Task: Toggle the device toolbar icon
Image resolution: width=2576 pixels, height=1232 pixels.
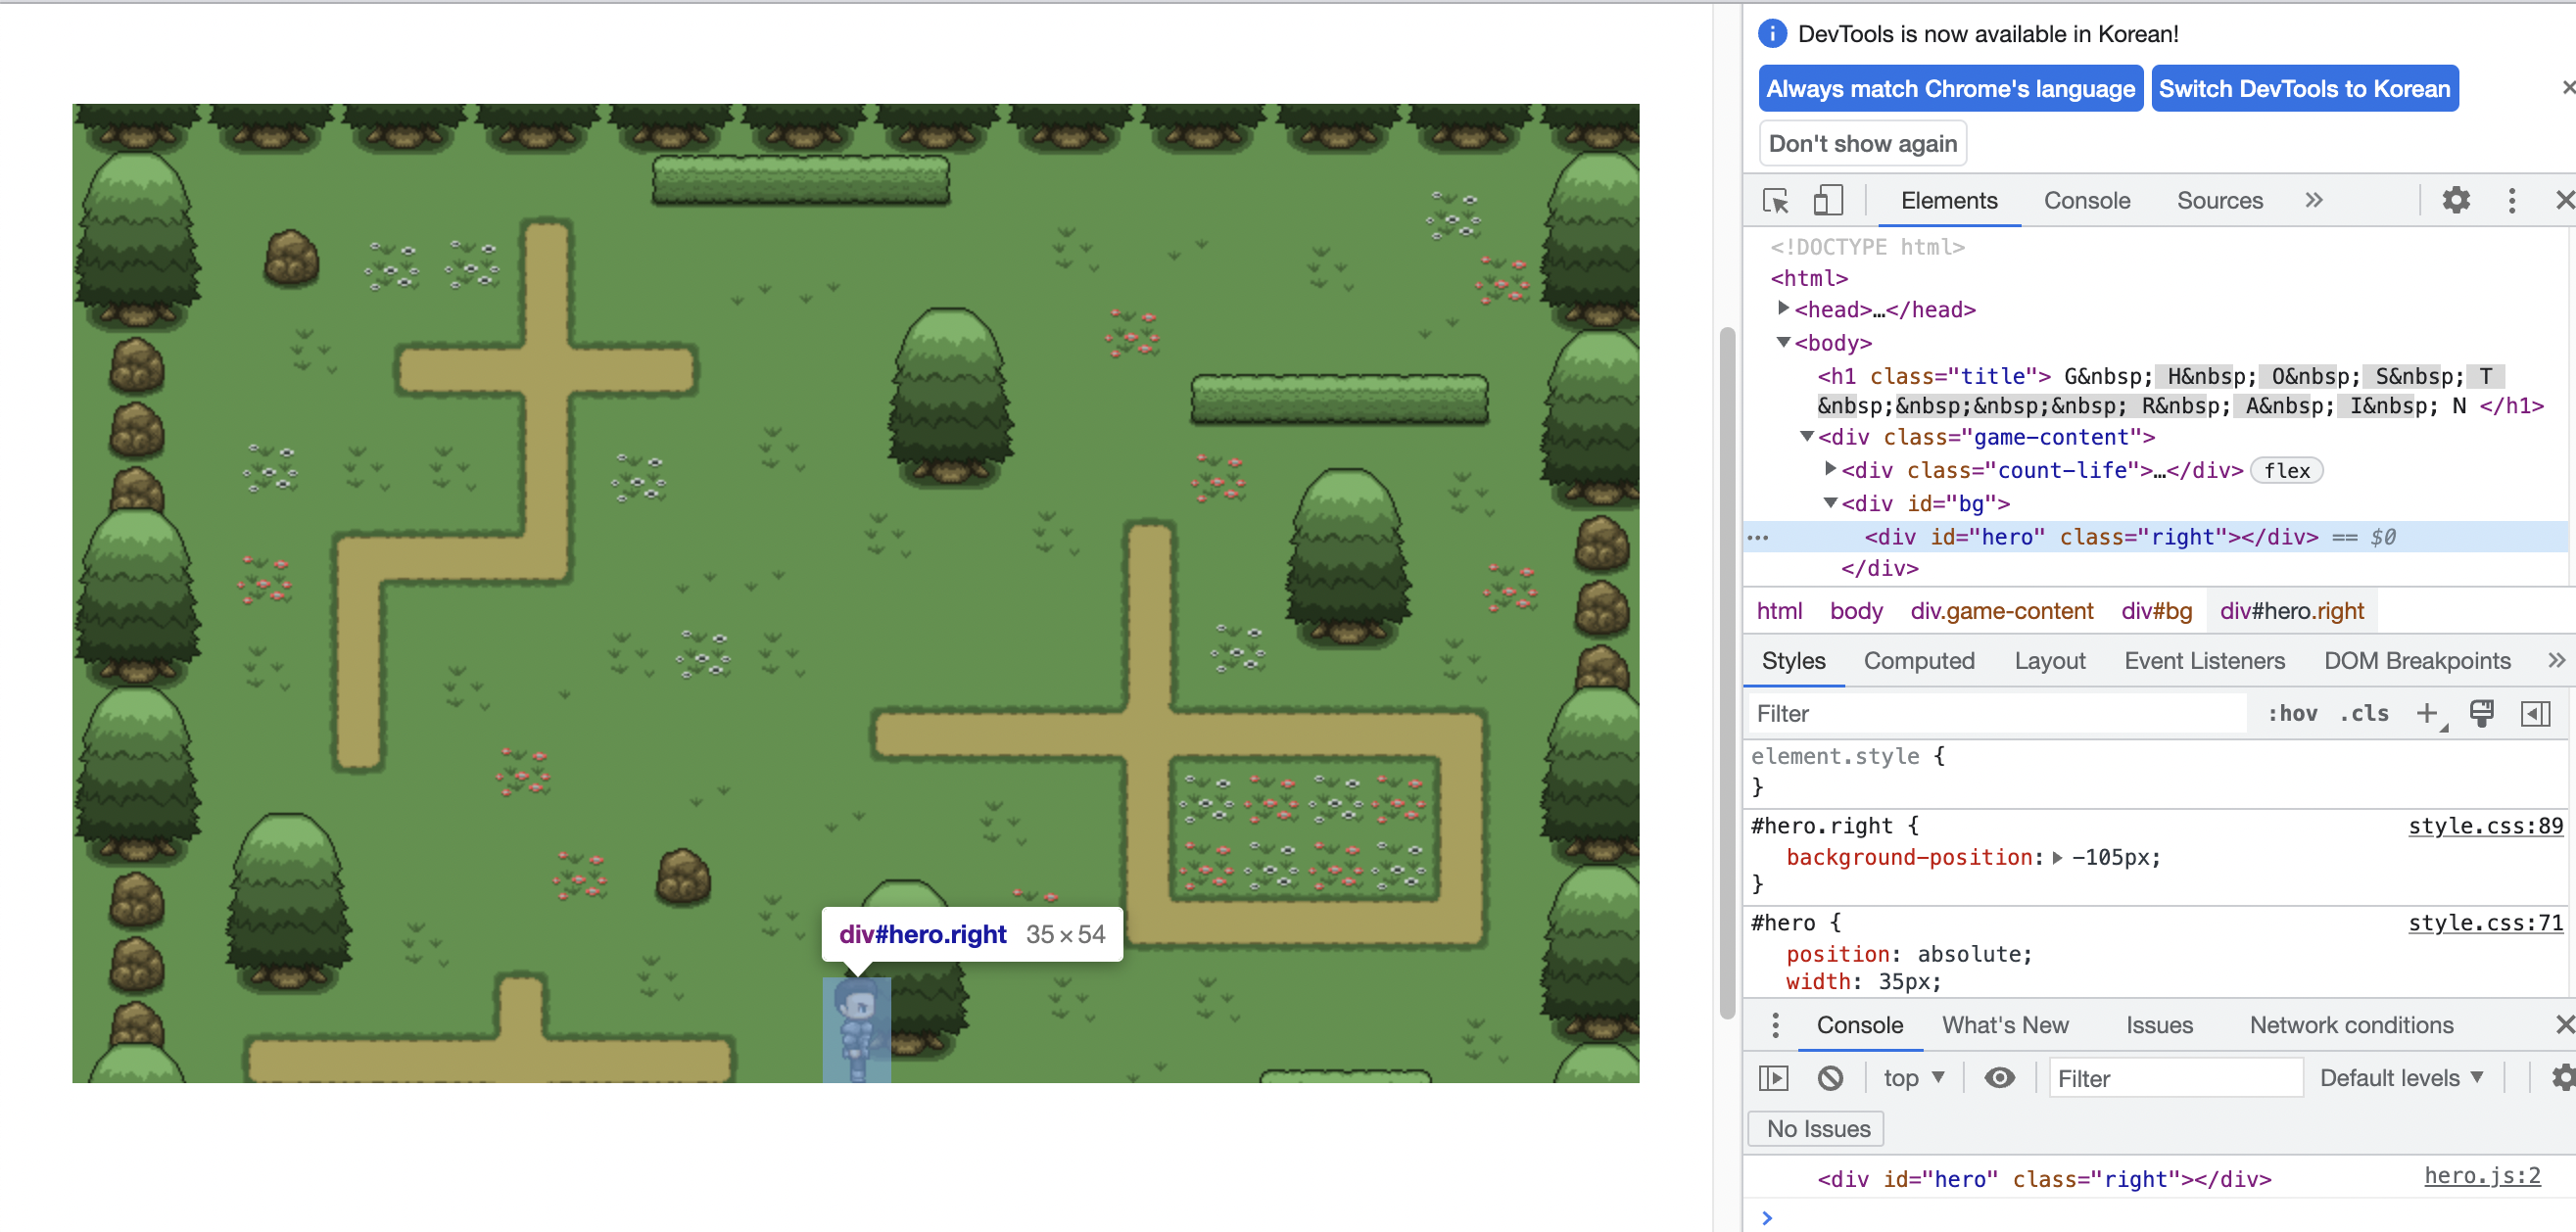Action: point(1828,201)
